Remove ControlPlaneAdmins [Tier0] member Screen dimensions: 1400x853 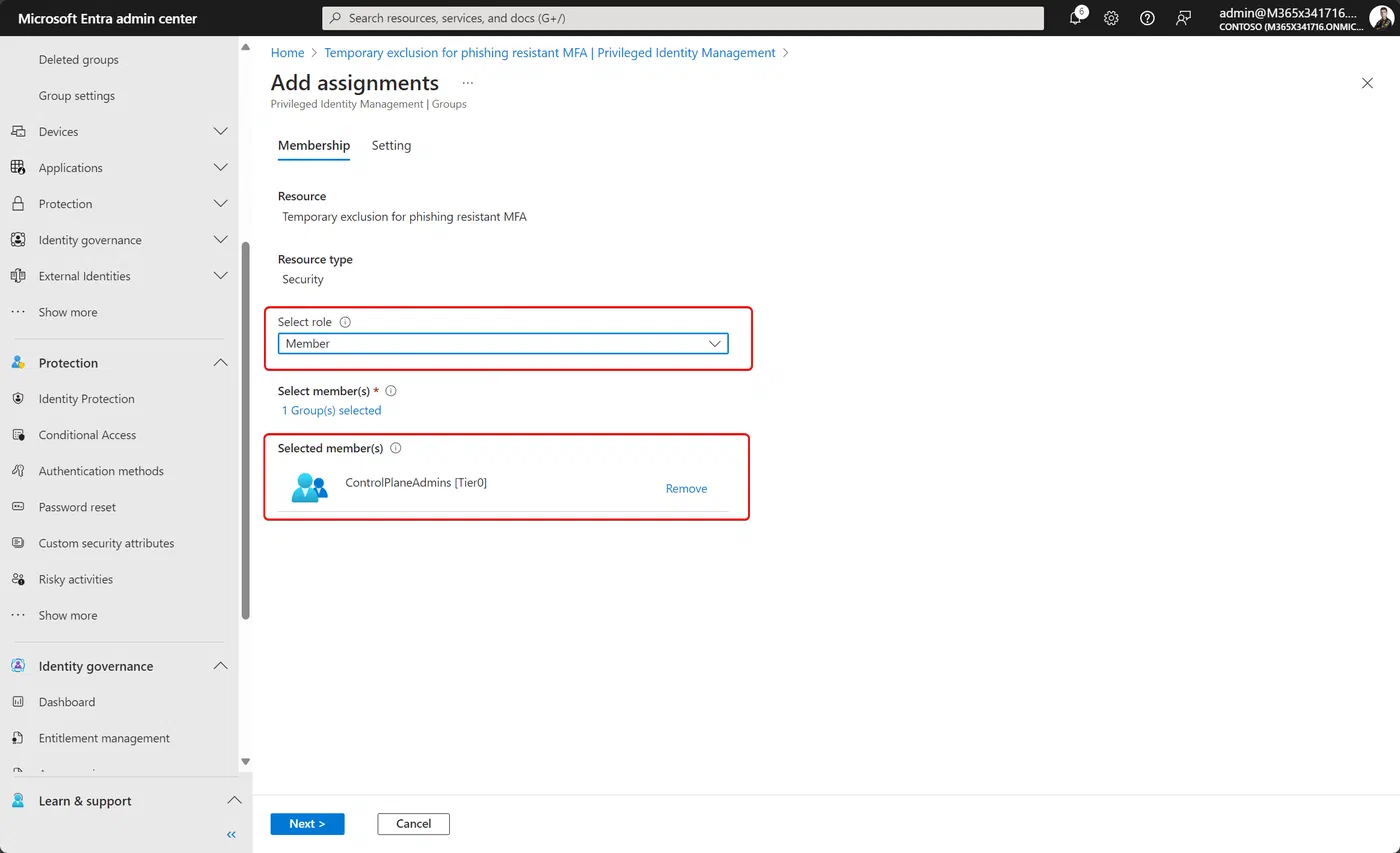(x=686, y=489)
